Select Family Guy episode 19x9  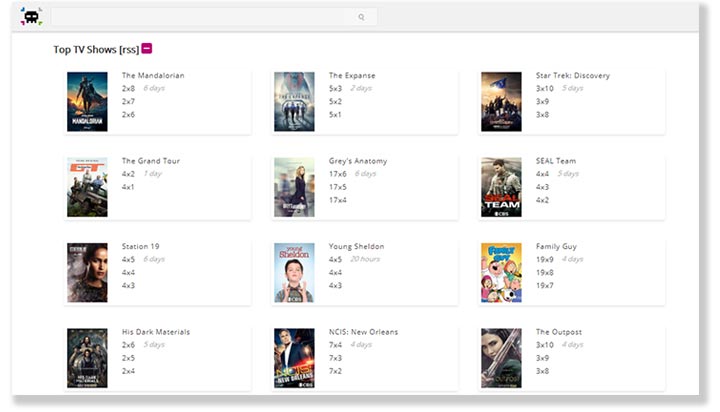(544, 259)
